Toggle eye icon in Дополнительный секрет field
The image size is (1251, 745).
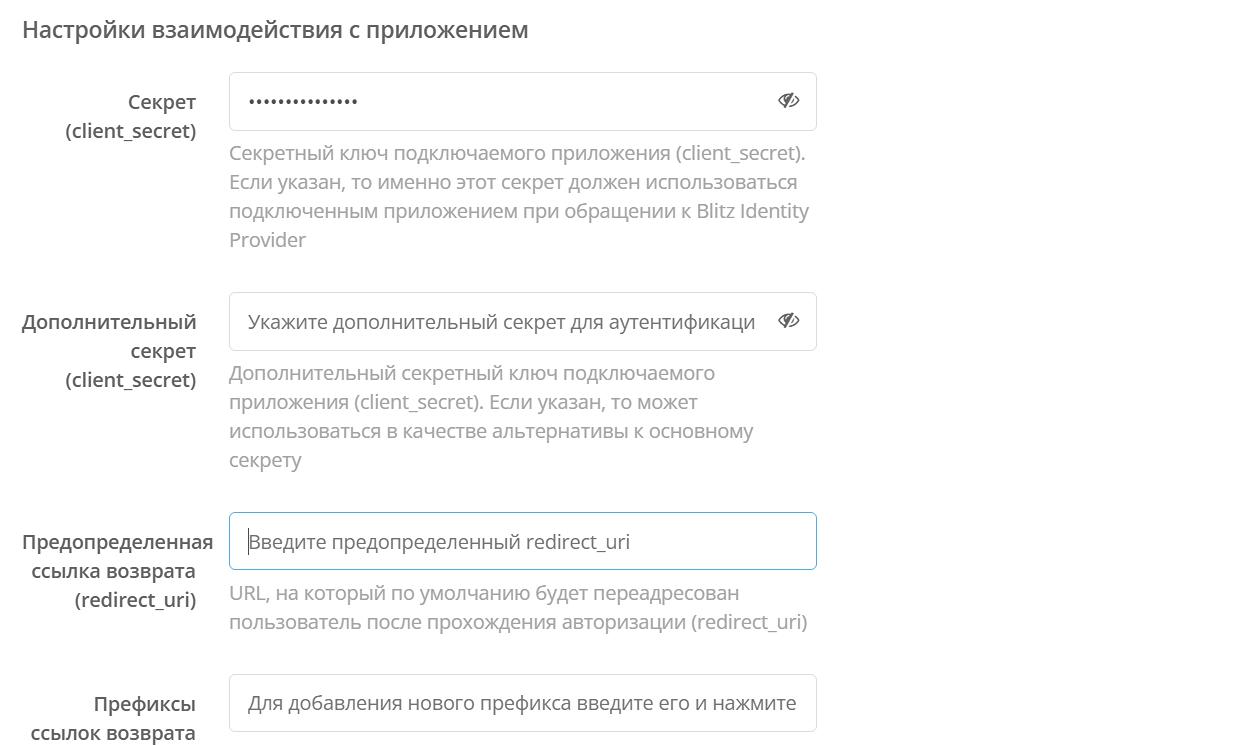(x=788, y=321)
